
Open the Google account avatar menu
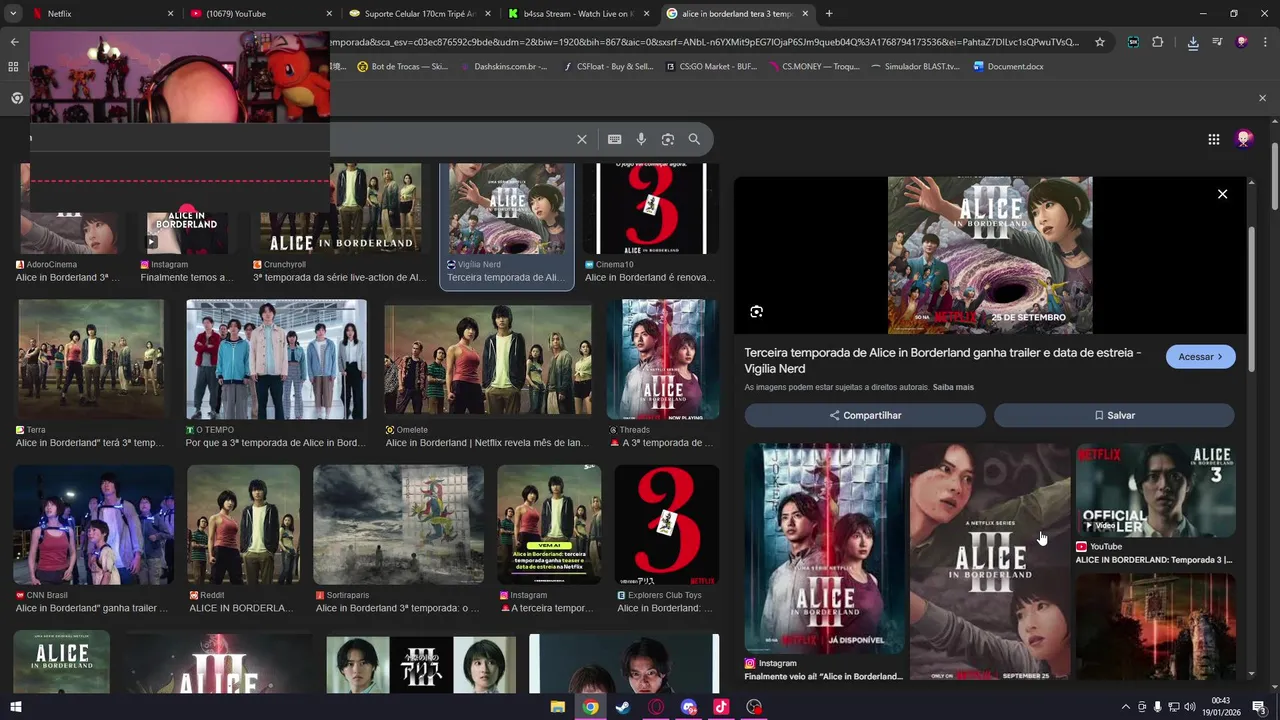1244,139
